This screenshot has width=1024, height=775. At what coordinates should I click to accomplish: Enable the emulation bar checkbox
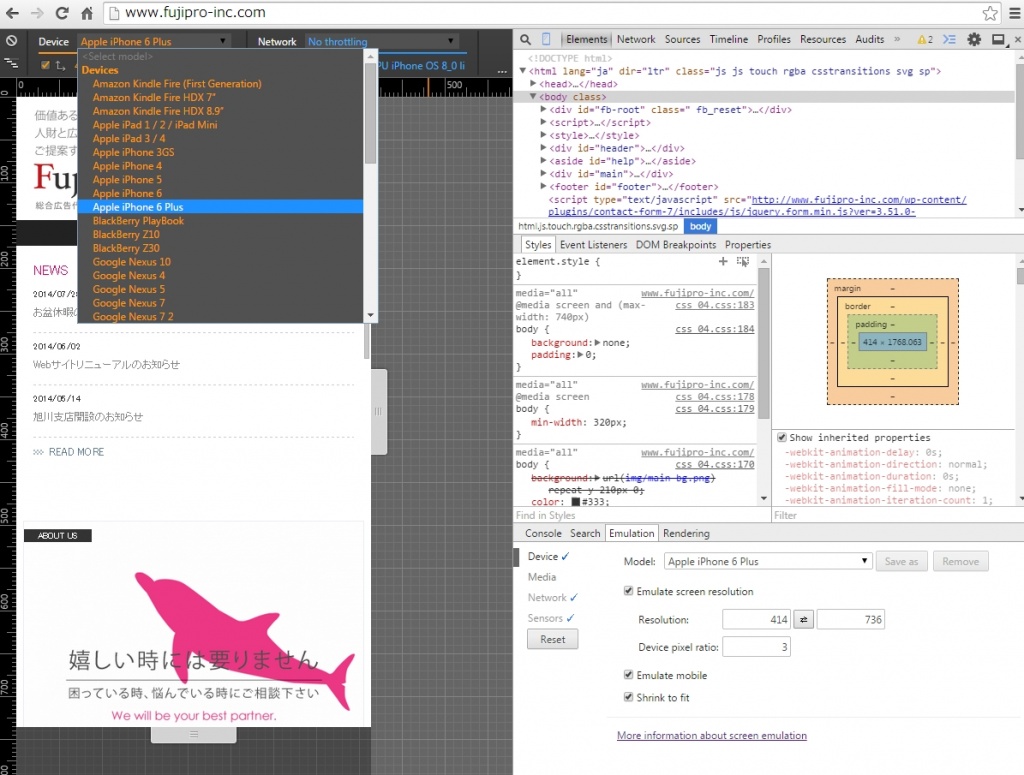45,65
